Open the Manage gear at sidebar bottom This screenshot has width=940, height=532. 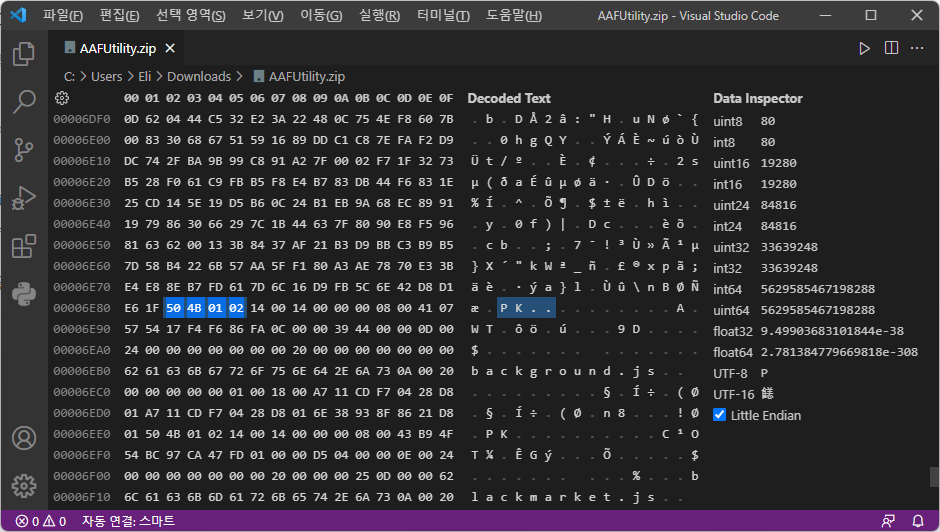pos(24,486)
